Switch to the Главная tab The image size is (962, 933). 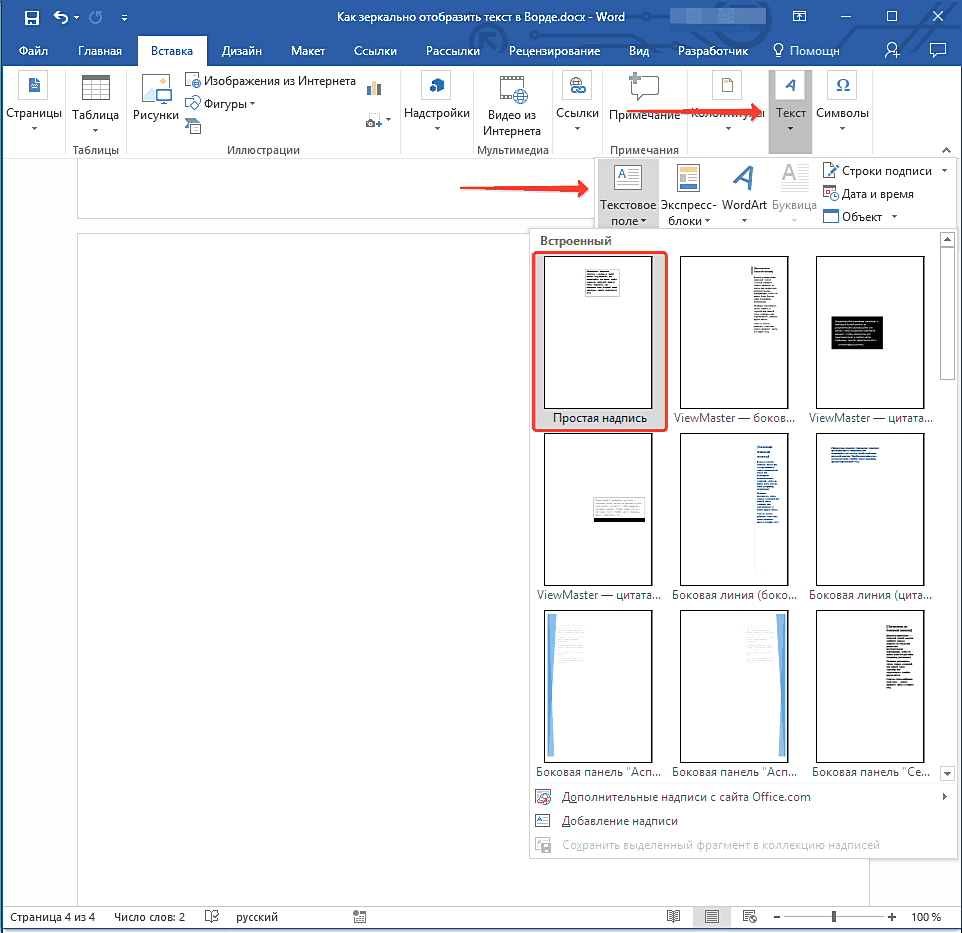tap(99, 51)
